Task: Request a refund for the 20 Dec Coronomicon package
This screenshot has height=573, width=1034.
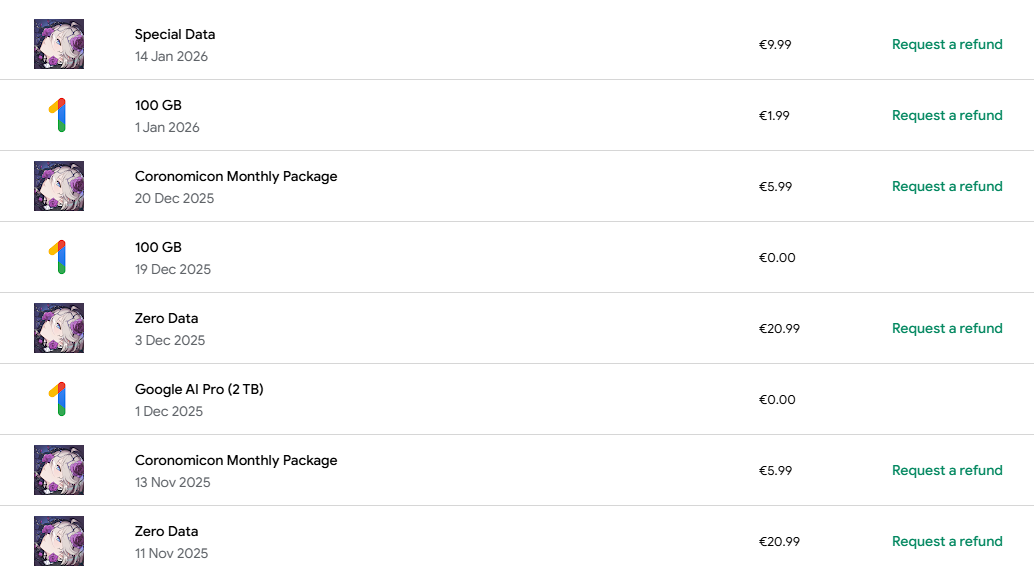Action: (947, 186)
